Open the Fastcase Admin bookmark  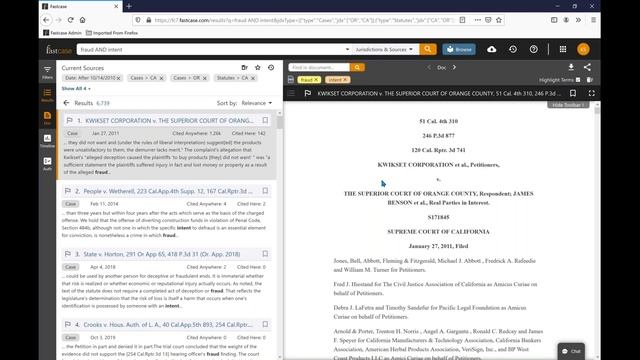tap(62, 33)
